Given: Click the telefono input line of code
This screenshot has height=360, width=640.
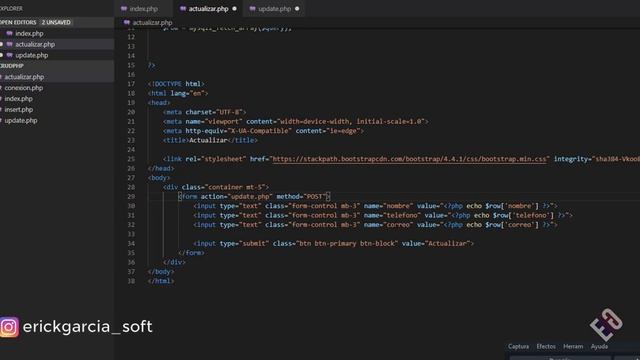Looking at the screenshot, I should [x=383, y=216].
